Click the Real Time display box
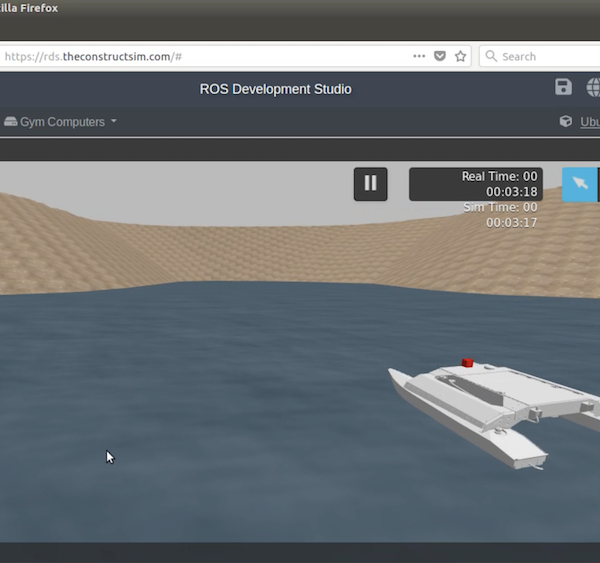This screenshot has height=563, width=600. (476, 184)
